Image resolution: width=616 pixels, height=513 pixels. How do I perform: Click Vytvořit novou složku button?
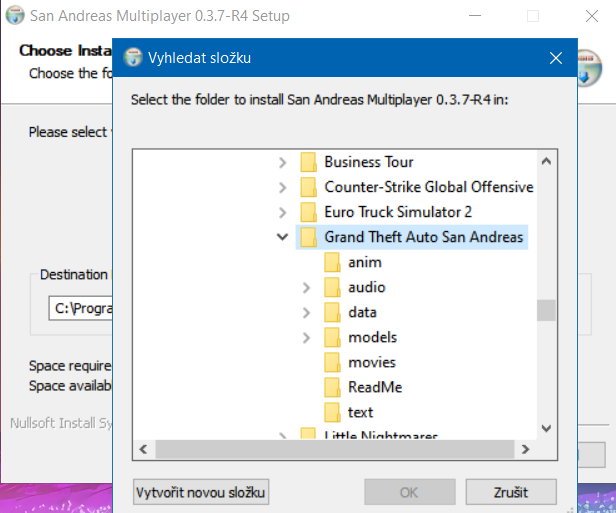(x=201, y=492)
